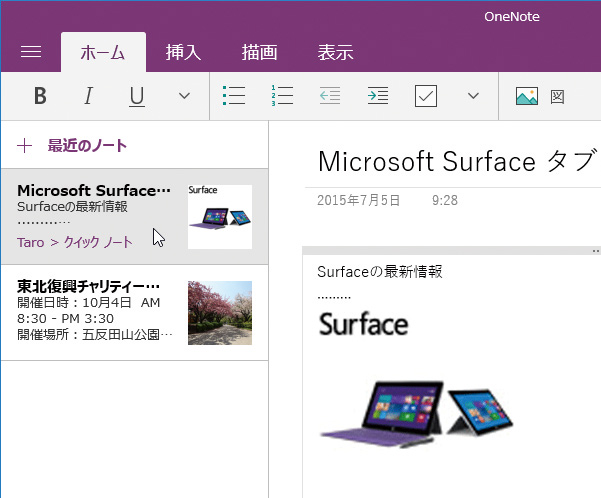Select the Surfaceの最新情報 text line
The height and width of the screenshot is (498, 601).
380,272
